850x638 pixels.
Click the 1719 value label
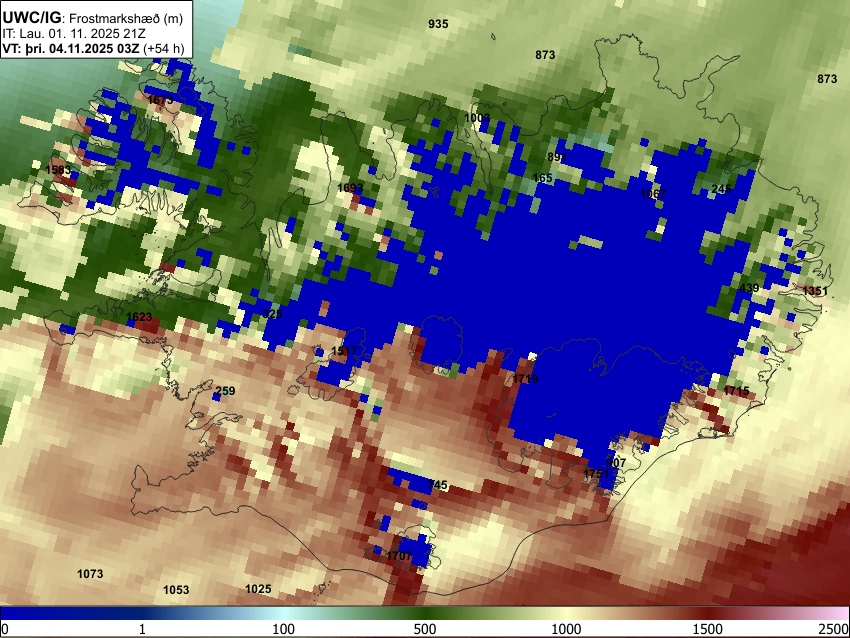[525, 378]
